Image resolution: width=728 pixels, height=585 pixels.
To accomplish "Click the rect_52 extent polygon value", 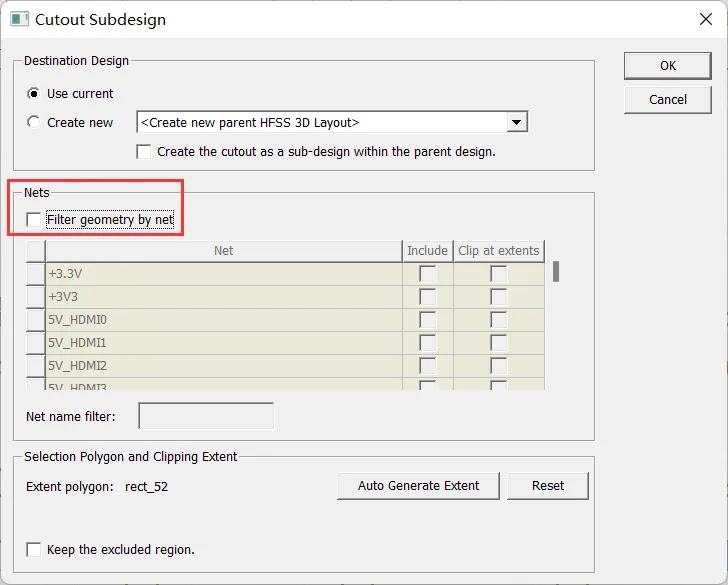I will pyautogui.click(x=146, y=487).
